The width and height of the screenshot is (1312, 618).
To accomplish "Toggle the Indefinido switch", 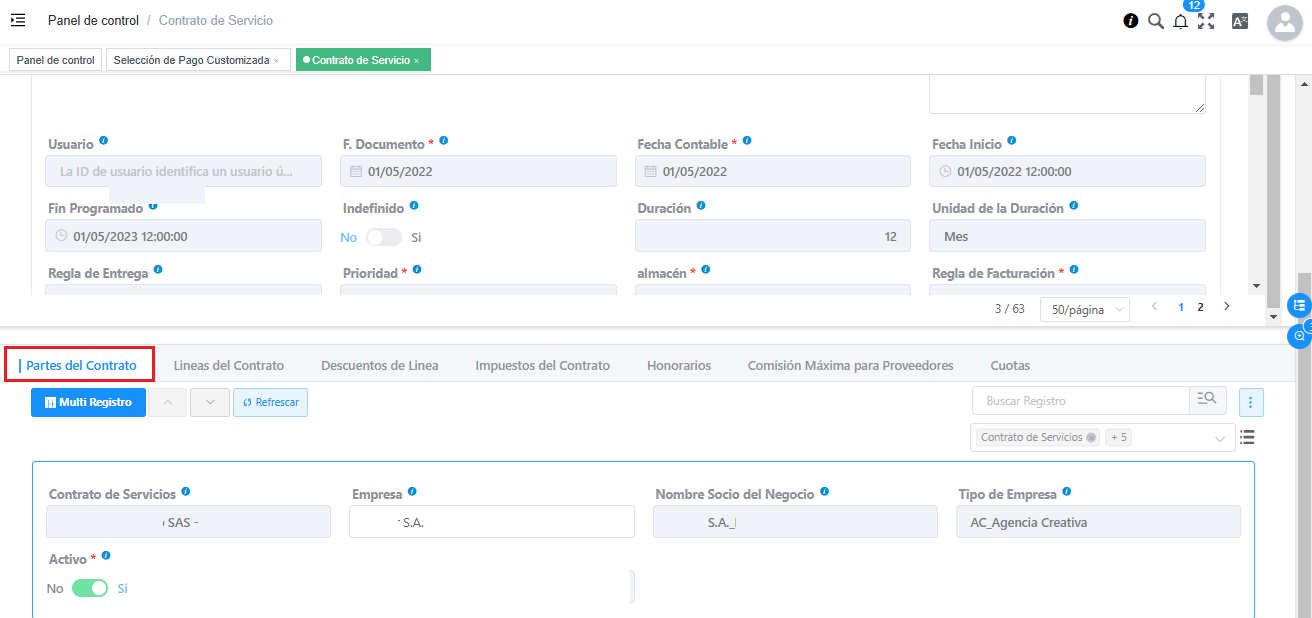I will point(383,237).
